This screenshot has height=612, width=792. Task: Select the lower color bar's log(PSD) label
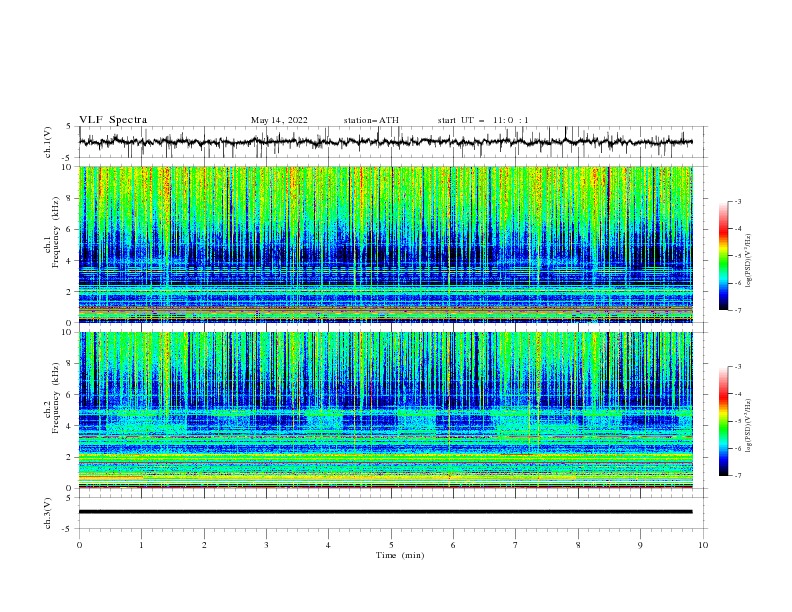[749, 426]
